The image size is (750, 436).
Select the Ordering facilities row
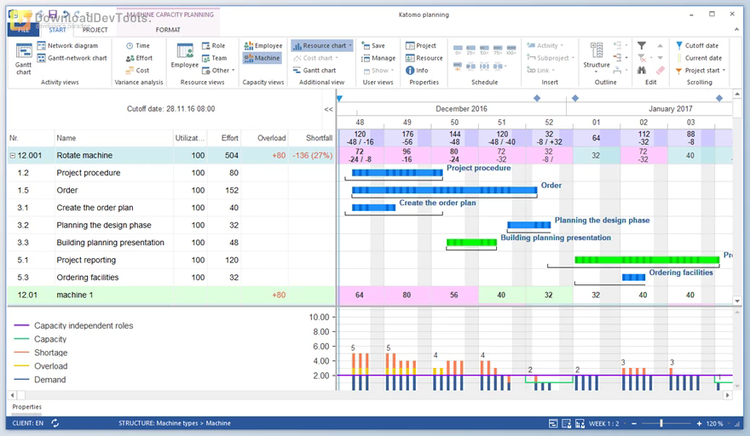point(171,277)
